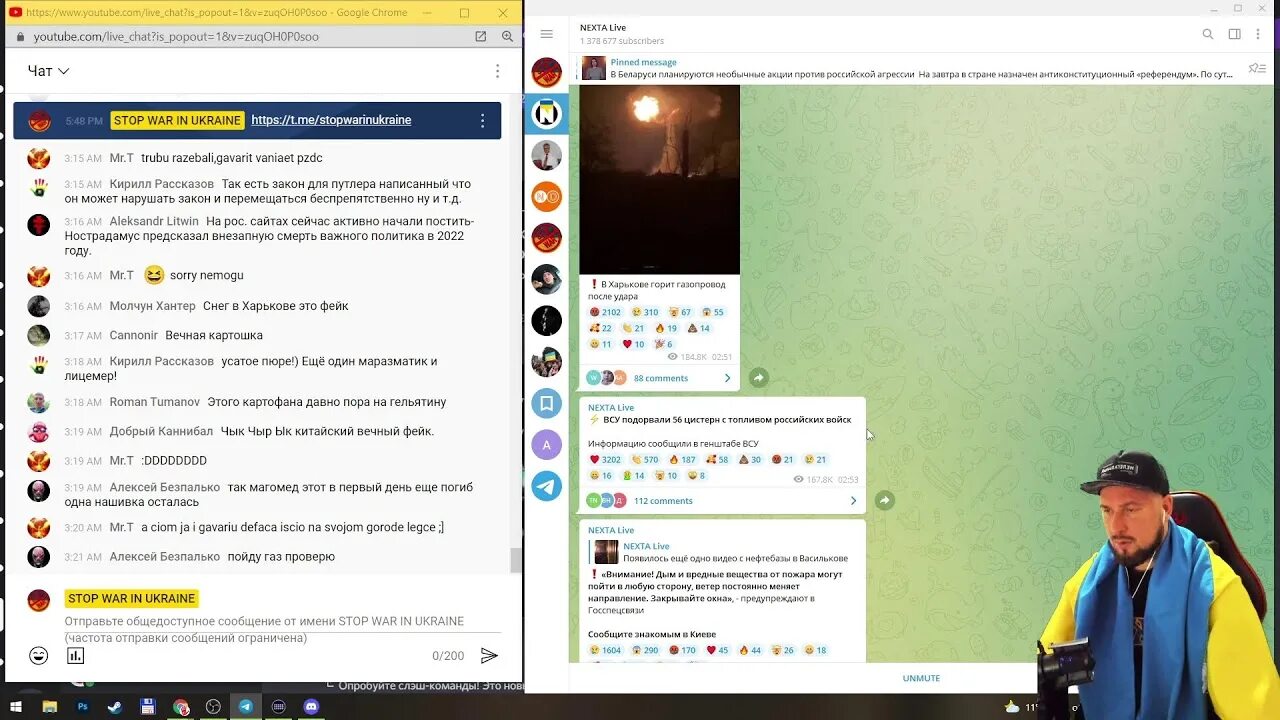The image size is (1280, 720).
Task: Open YouTube live chat three-dot menu
Action: click(497, 71)
